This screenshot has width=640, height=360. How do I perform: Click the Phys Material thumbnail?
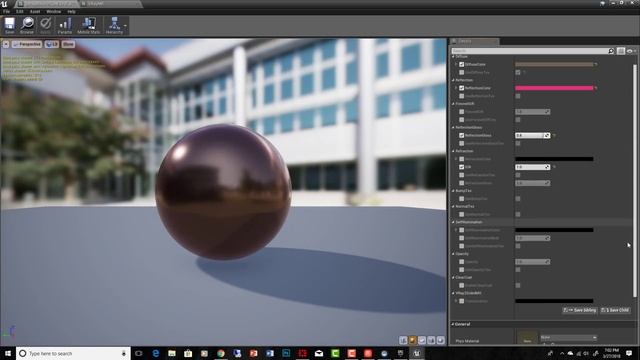coord(527,338)
